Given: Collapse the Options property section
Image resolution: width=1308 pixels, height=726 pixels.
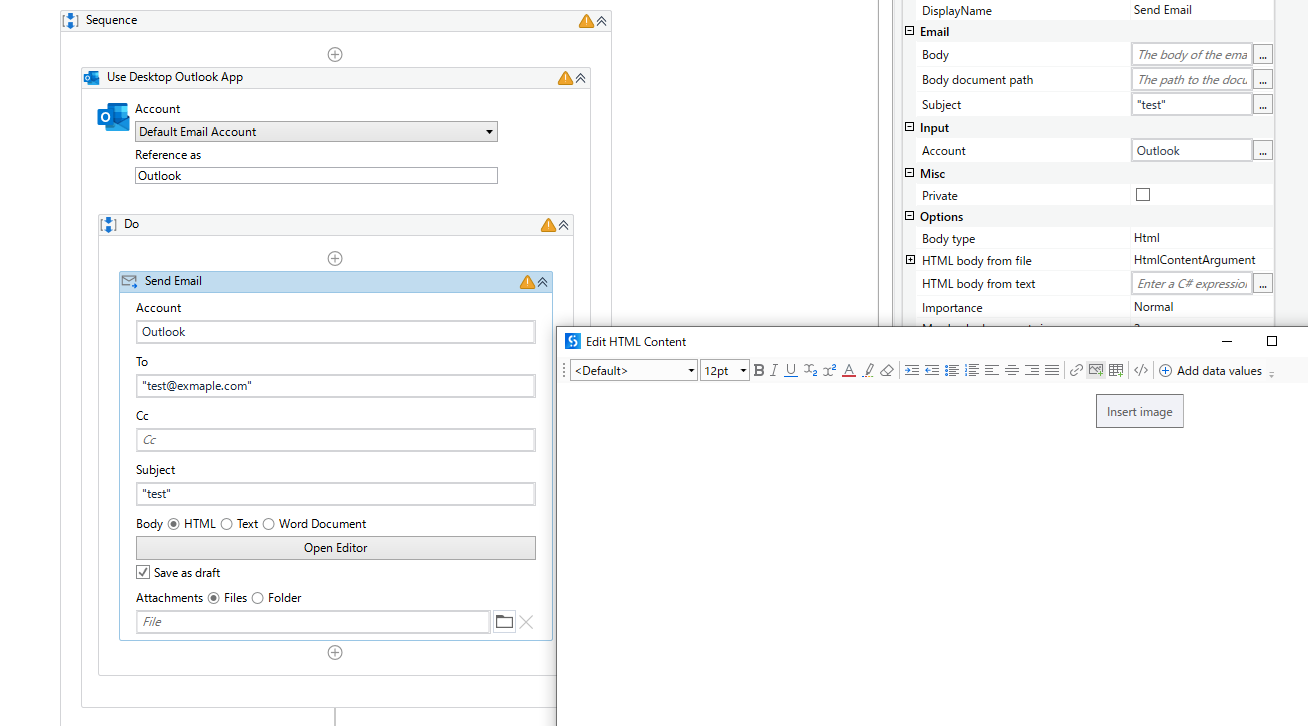Looking at the screenshot, I should pos(909,216).
